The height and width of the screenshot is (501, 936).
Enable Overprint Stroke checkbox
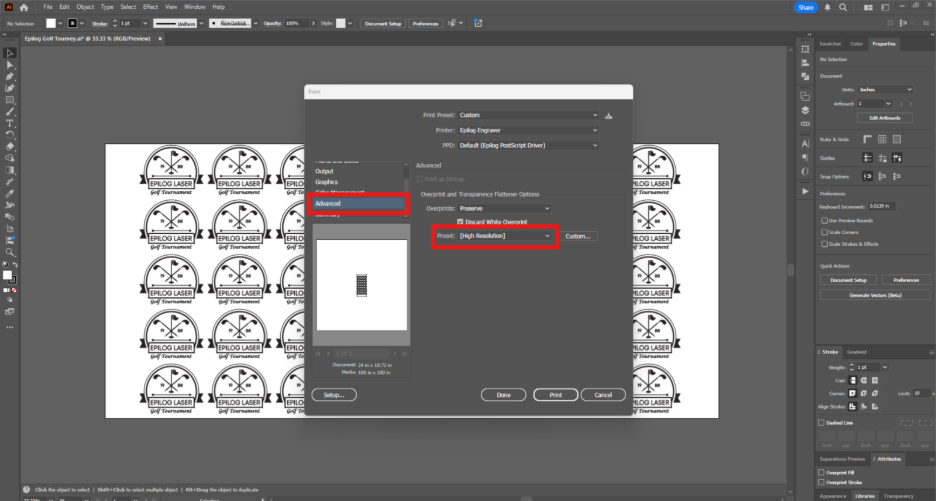click(821, 482)
